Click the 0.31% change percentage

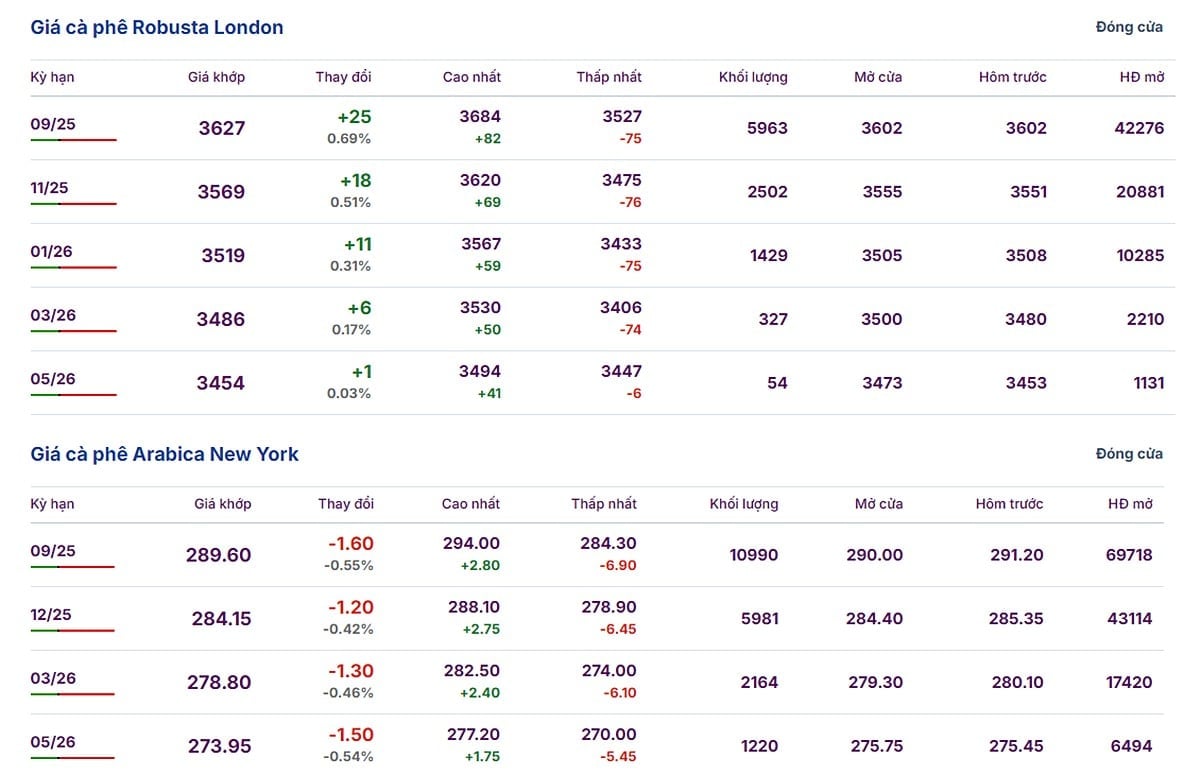click(x=350, y=266)
